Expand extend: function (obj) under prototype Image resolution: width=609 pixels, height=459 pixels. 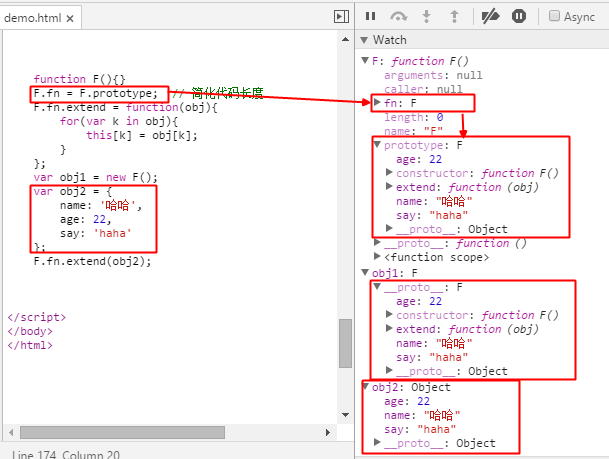click(389, 187)
